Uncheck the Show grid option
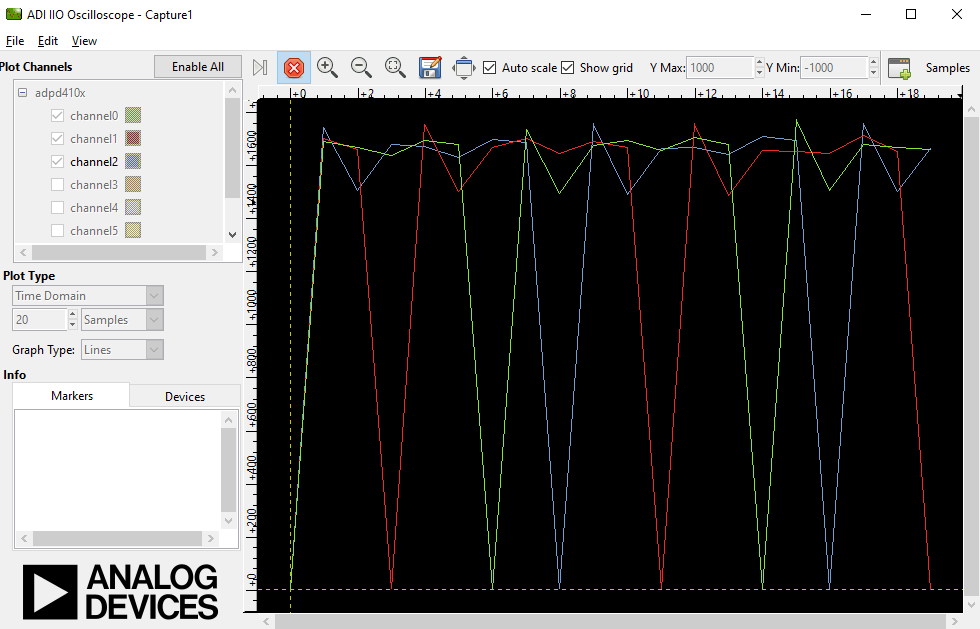This screenshot has height=629, width=980. [x=568, y=68]
